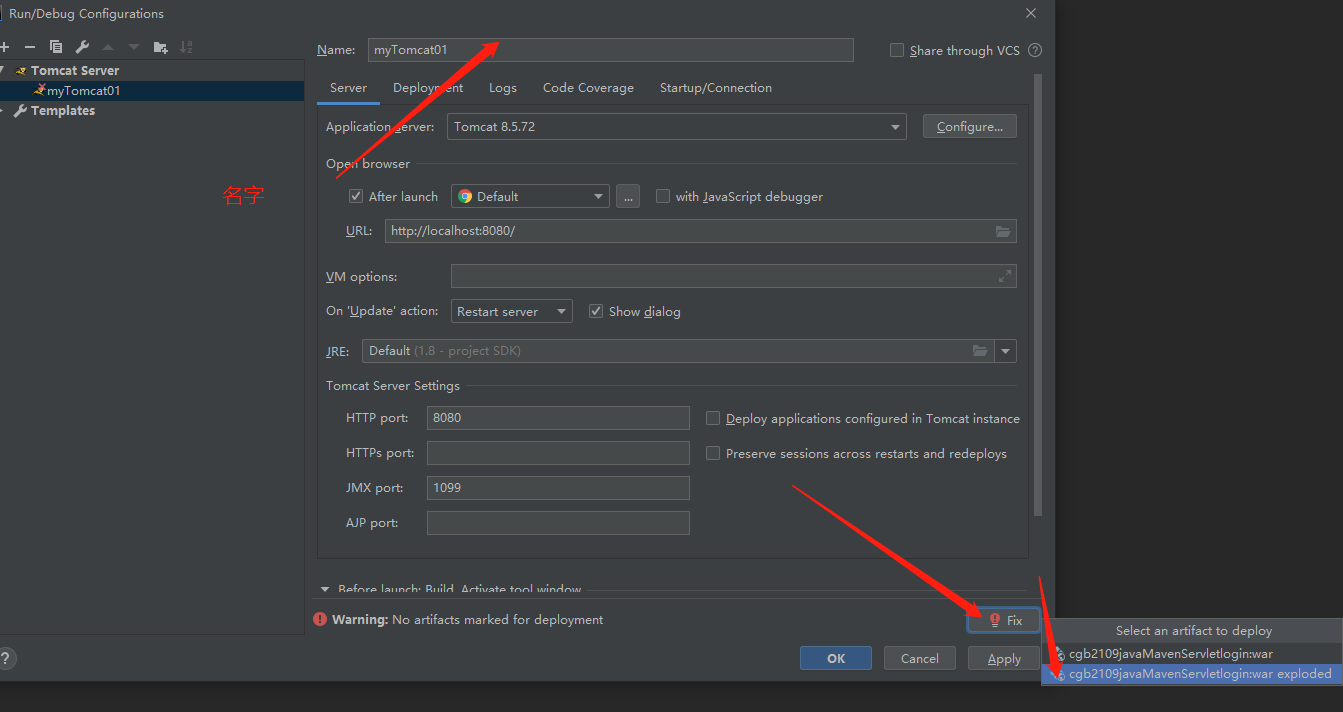Screen dimensions: 1343x712
Task: Open the browse folder icon next to URL
Action: 1003,231
